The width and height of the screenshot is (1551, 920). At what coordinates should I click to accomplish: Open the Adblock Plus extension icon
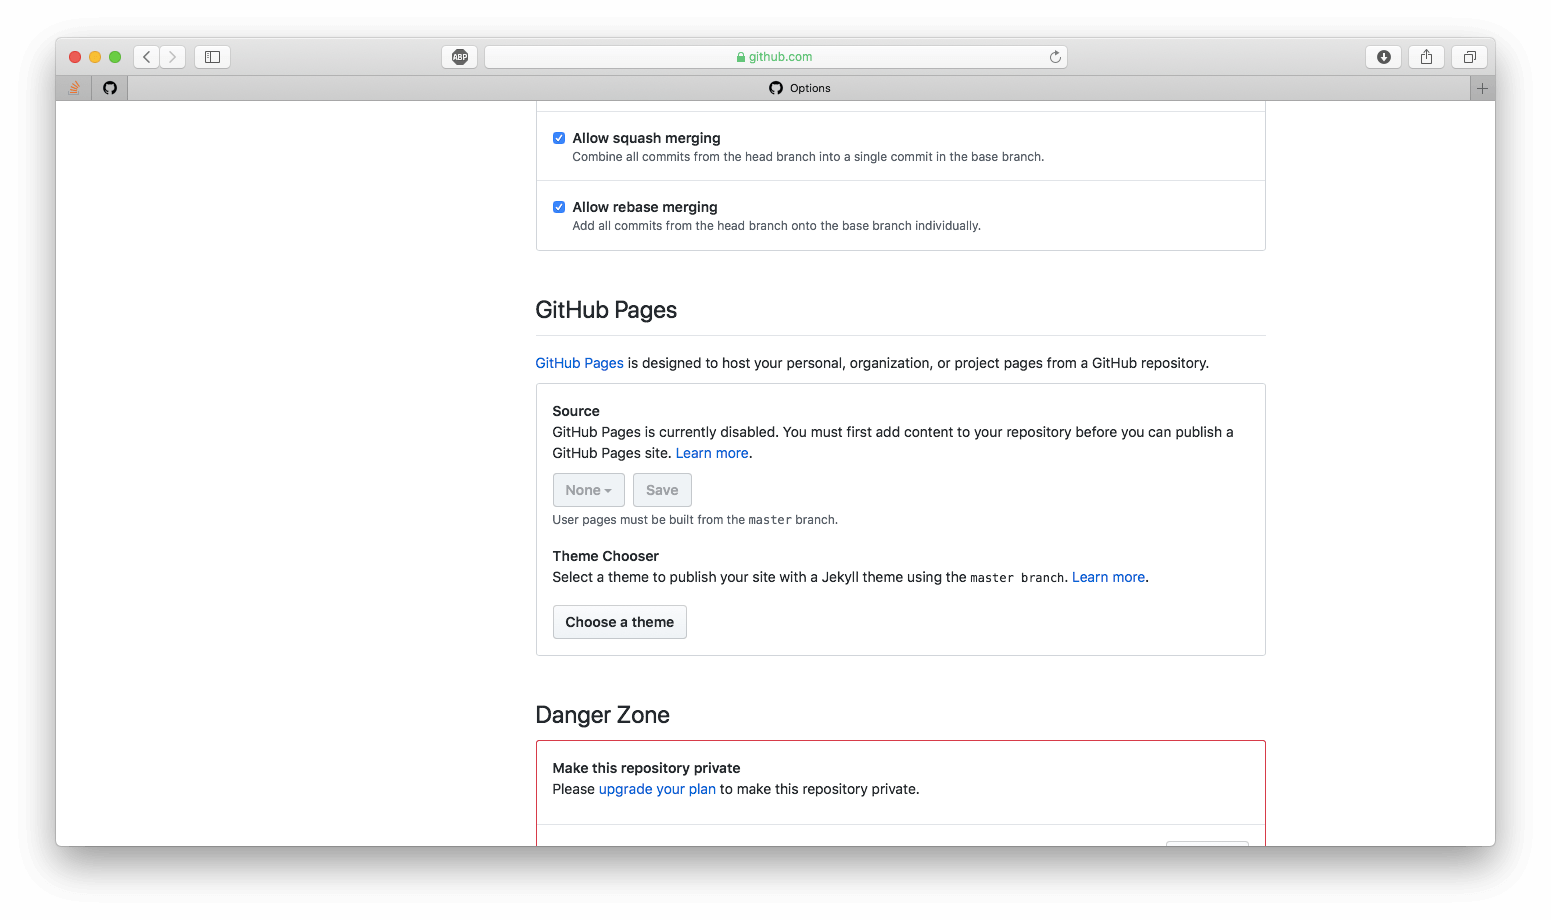[460, 57]
